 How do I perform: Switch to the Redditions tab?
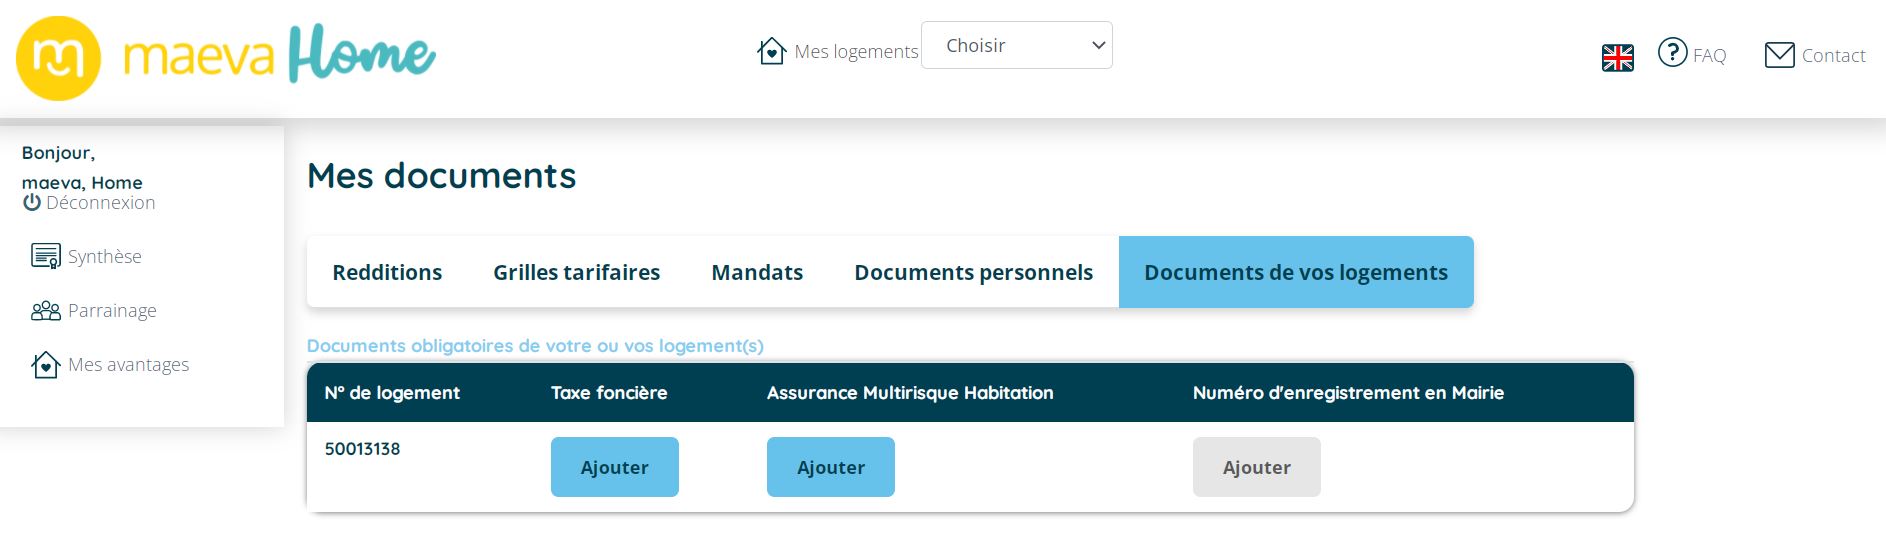pyautogui.click(x=387, y=273)
